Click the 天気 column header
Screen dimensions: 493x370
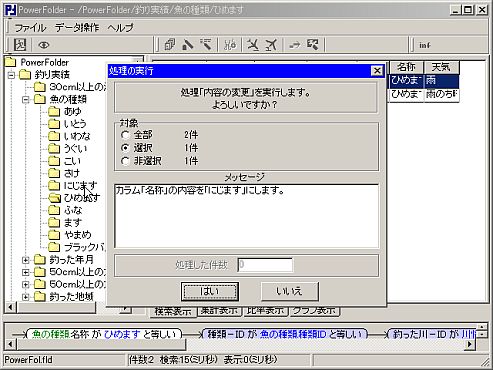point(441,67)
